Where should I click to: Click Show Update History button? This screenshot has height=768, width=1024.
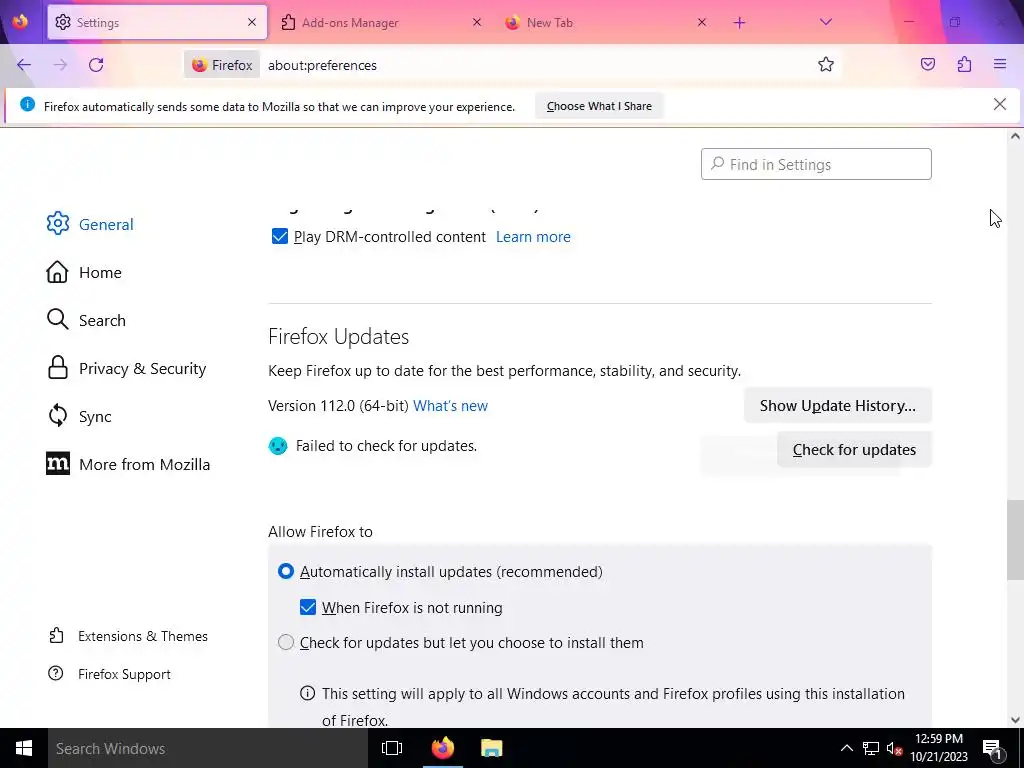pos(837,406)
